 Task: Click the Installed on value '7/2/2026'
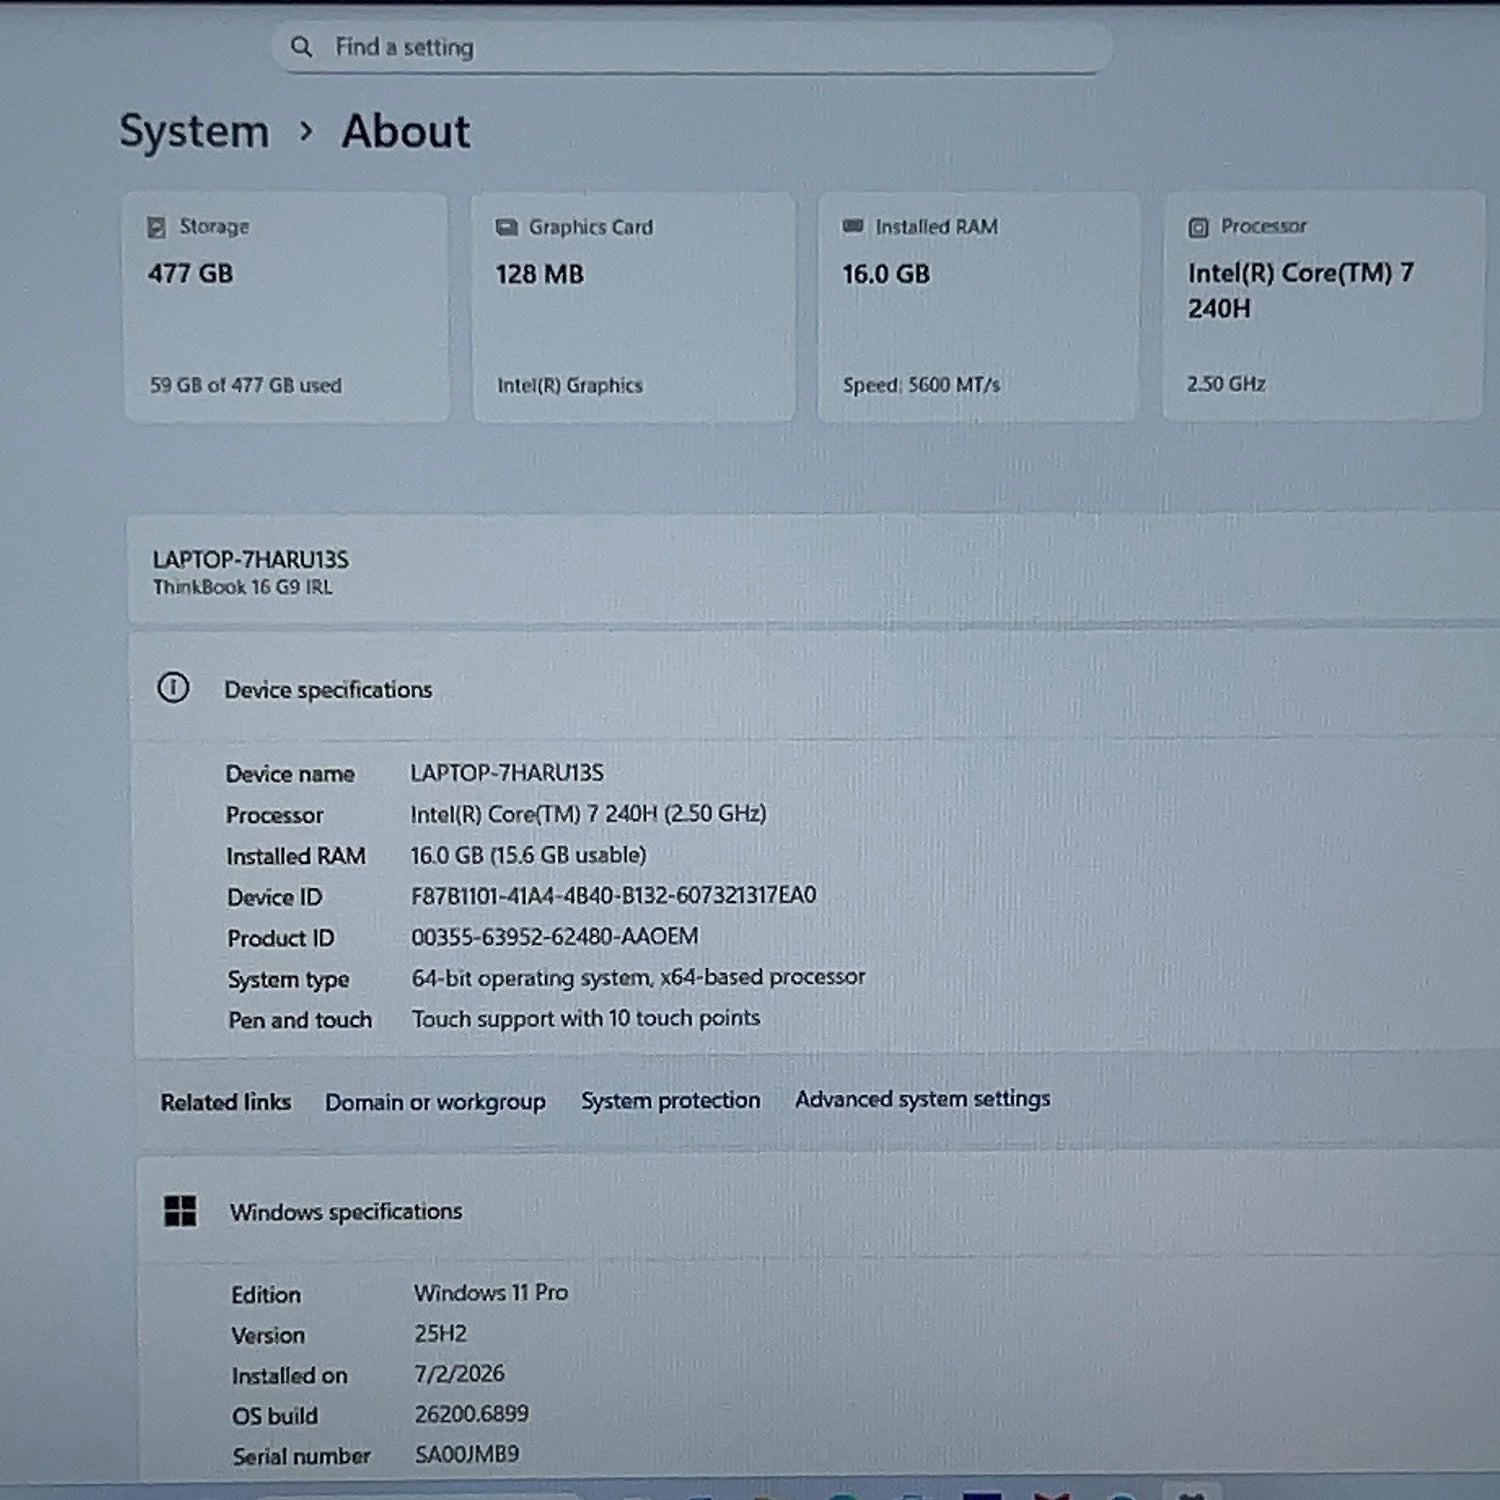tap(459, 1374)
